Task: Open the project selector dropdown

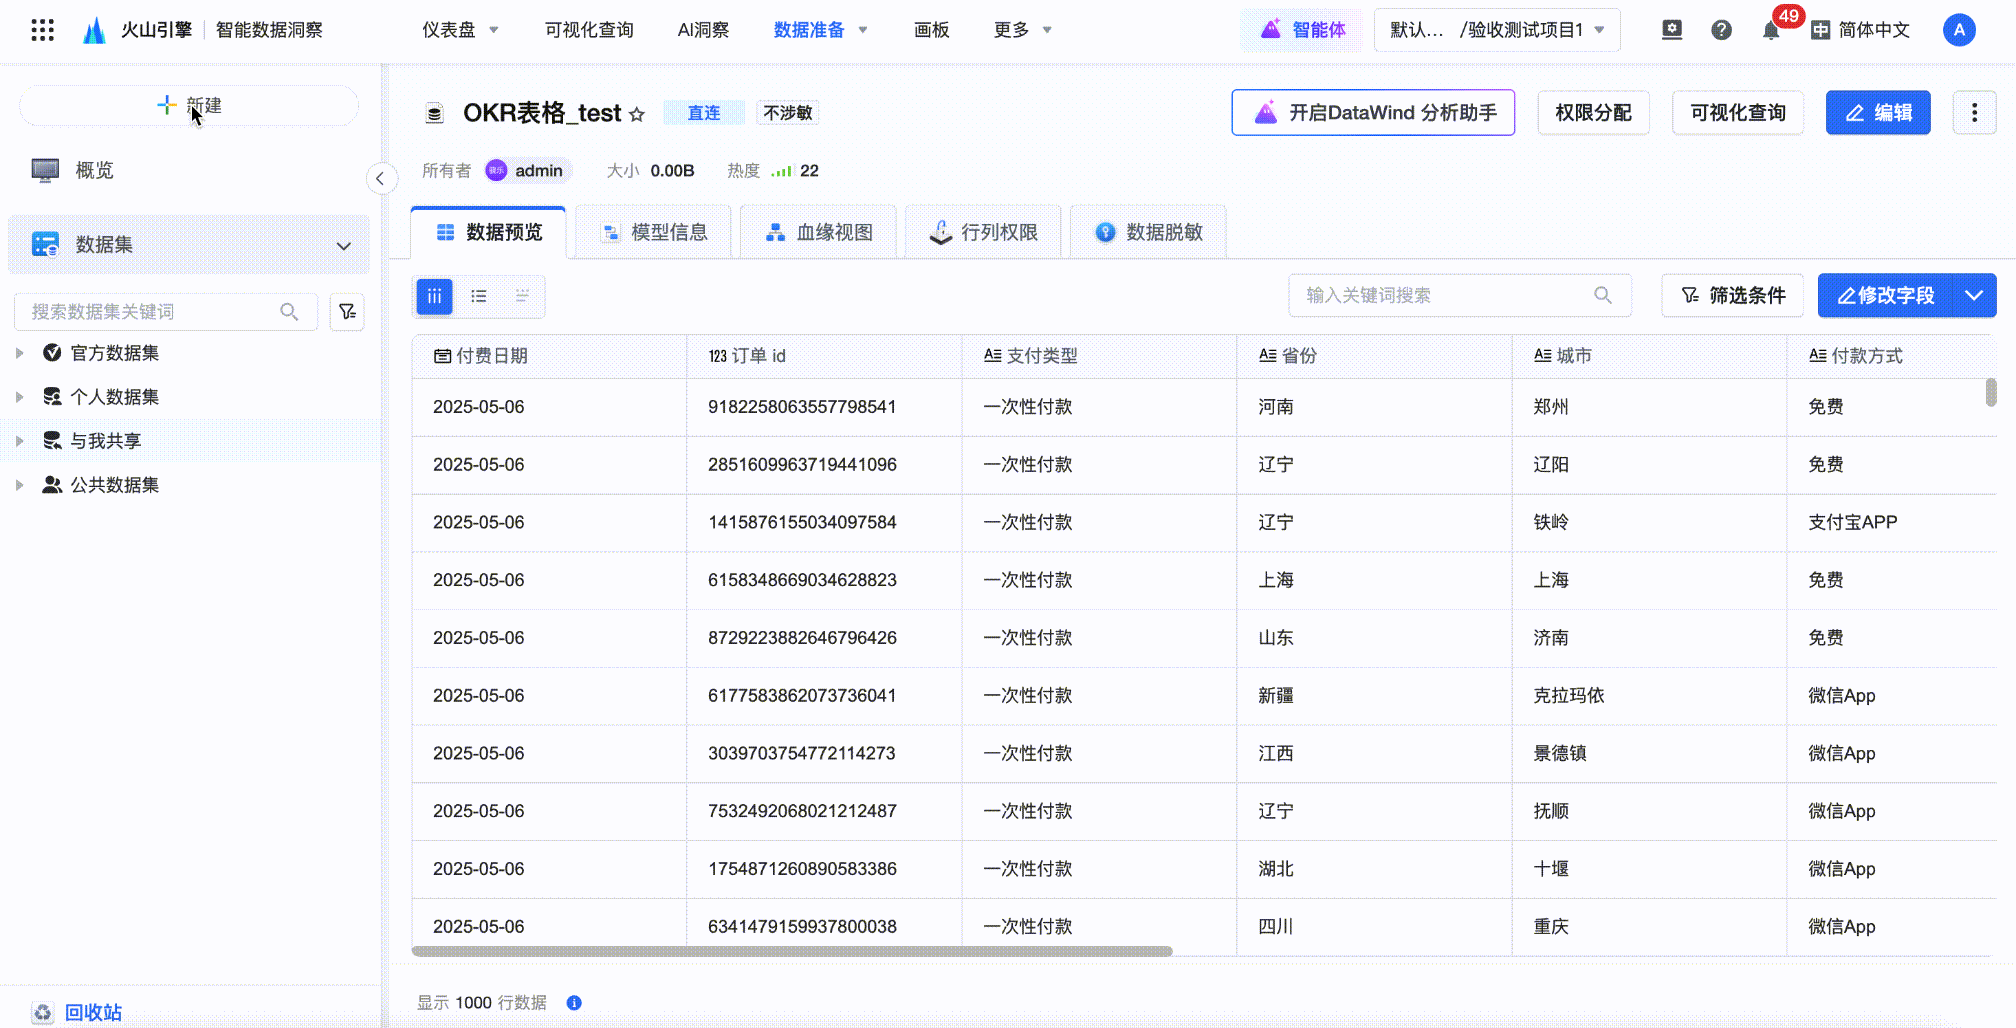Action: pyautogui.click(x=1497, y=30)
